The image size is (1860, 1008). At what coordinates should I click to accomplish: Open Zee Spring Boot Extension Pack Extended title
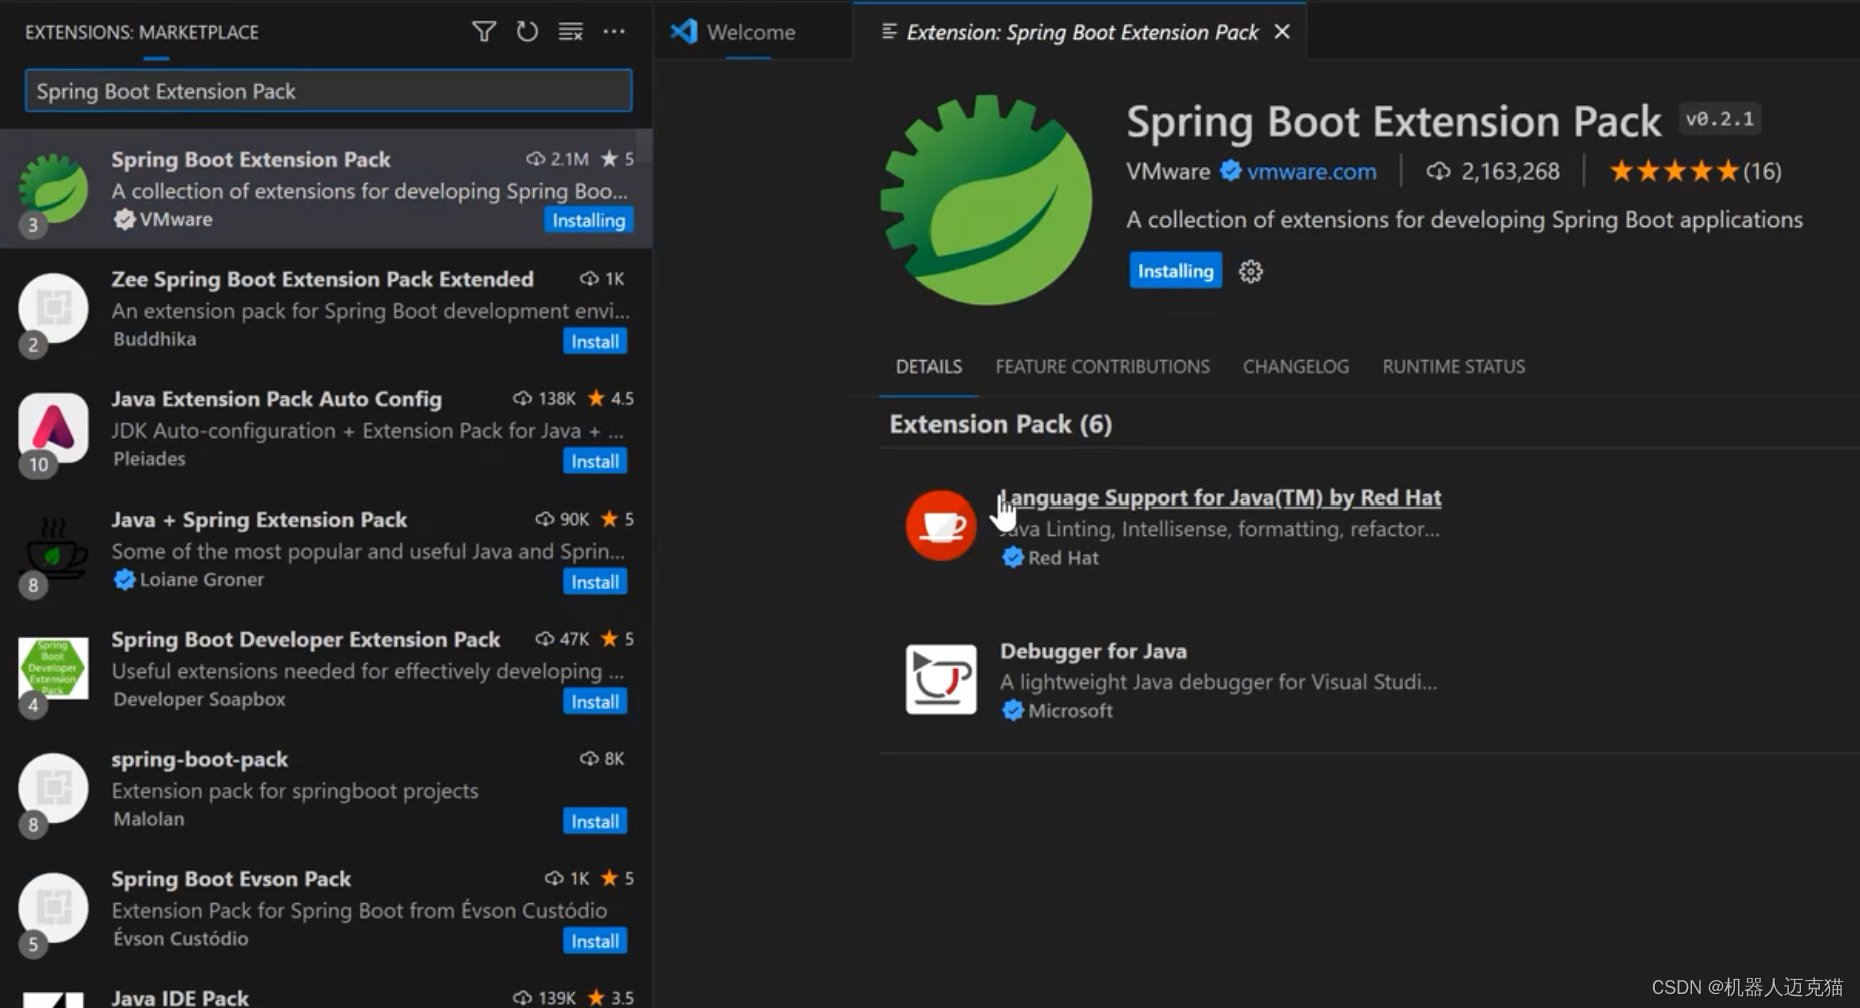click(x=322, y=279)
